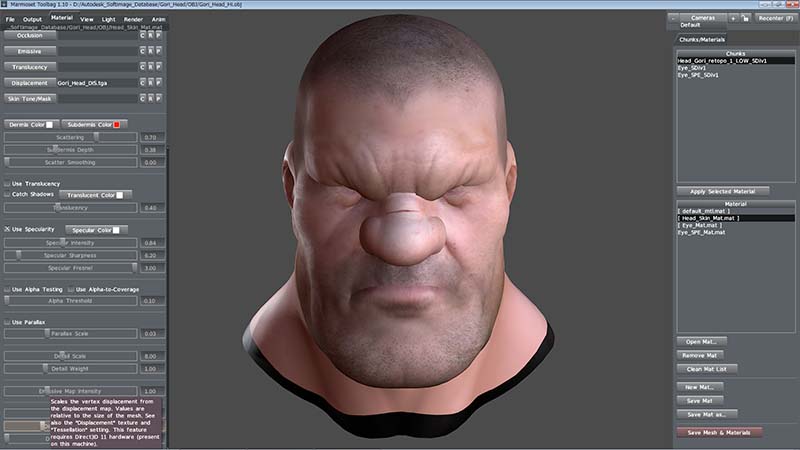Screen dimensions: 800x450
Task: Click the Scattering slider
Action: pos(70,137)
